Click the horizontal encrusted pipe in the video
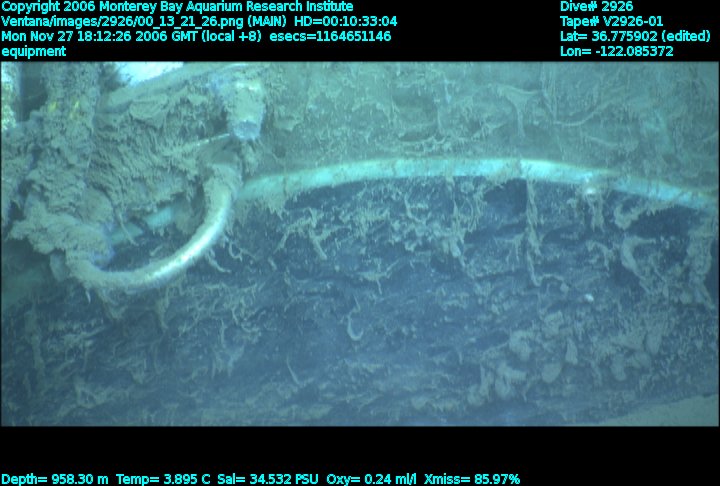This screenshot has height=486, width=720. [x=420, y=171]
